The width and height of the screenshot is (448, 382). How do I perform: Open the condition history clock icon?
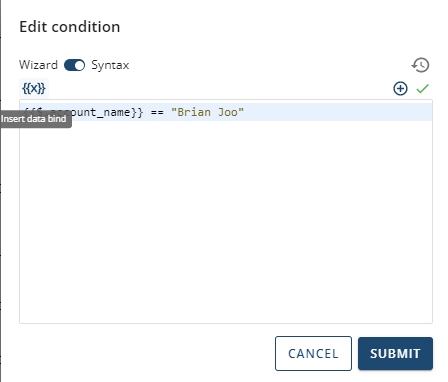[420, 65]
